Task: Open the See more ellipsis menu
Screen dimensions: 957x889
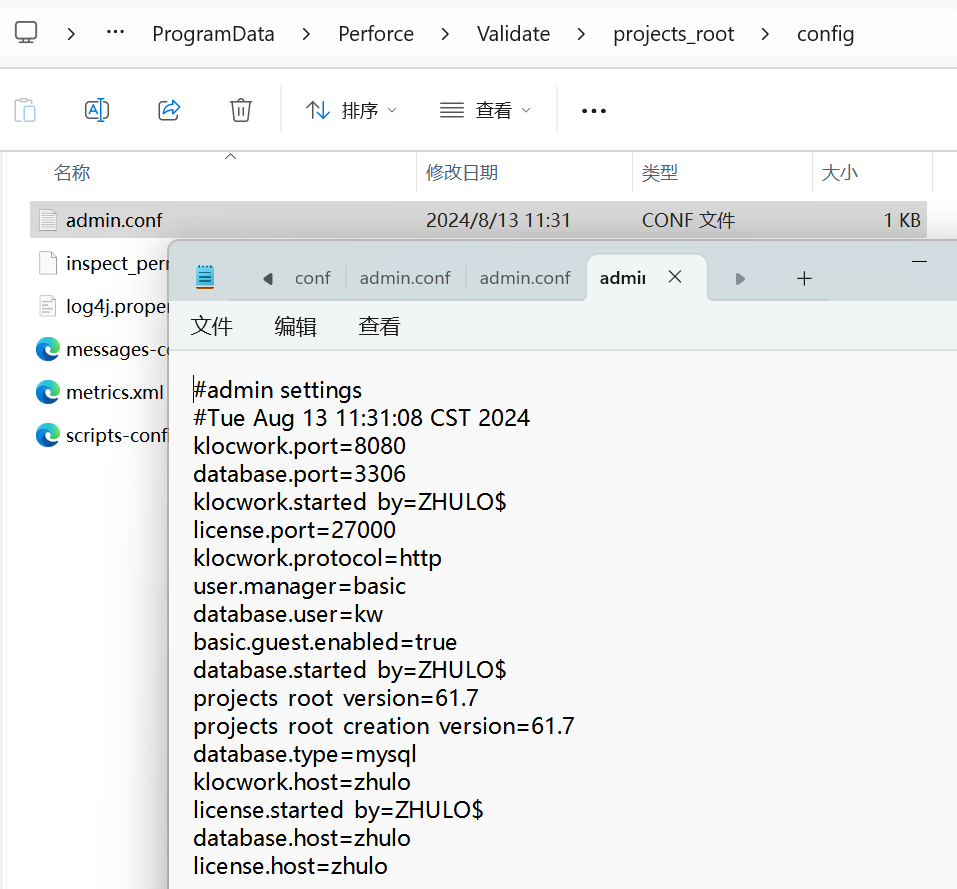Action: (x=594, y=111)
